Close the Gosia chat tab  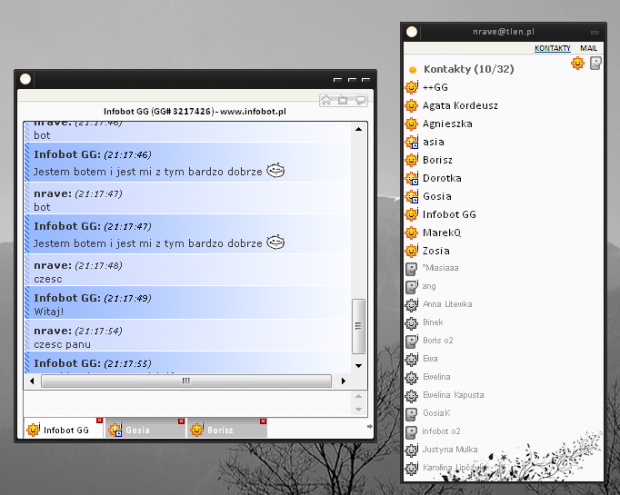(181, 421)
